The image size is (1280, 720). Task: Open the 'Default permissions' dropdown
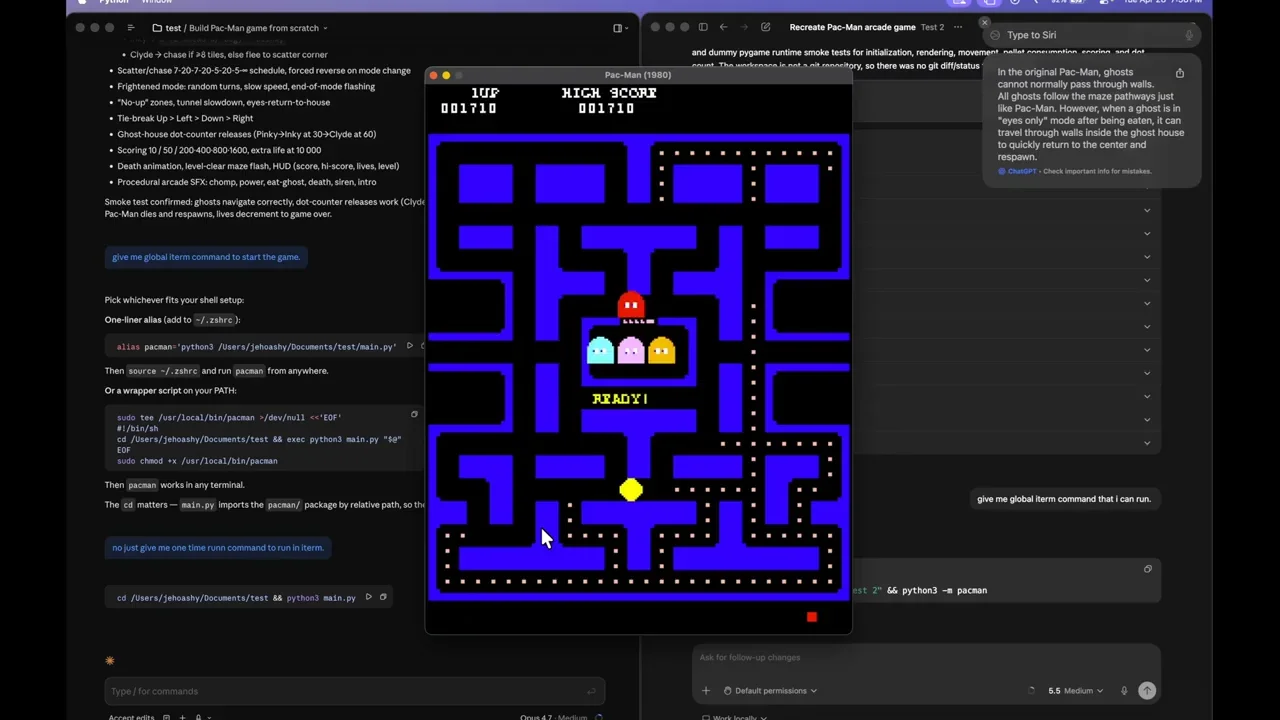tap(770, 690)
